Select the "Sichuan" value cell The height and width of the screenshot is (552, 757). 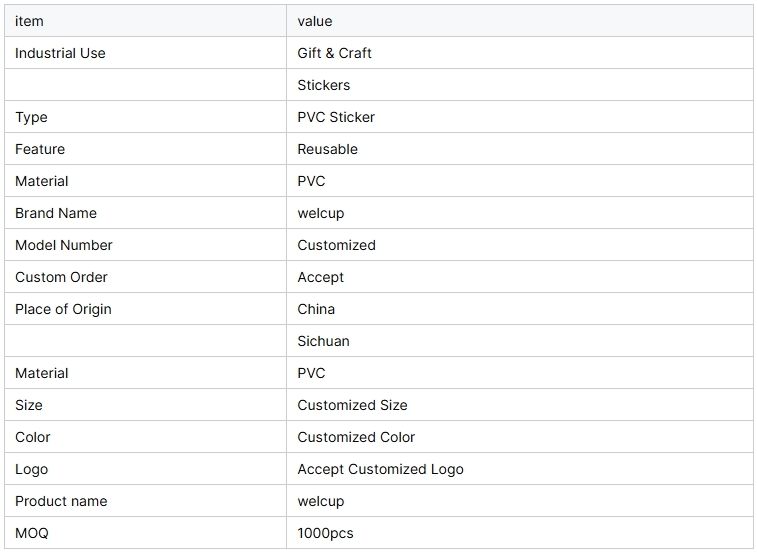click(x=323, y=341)
